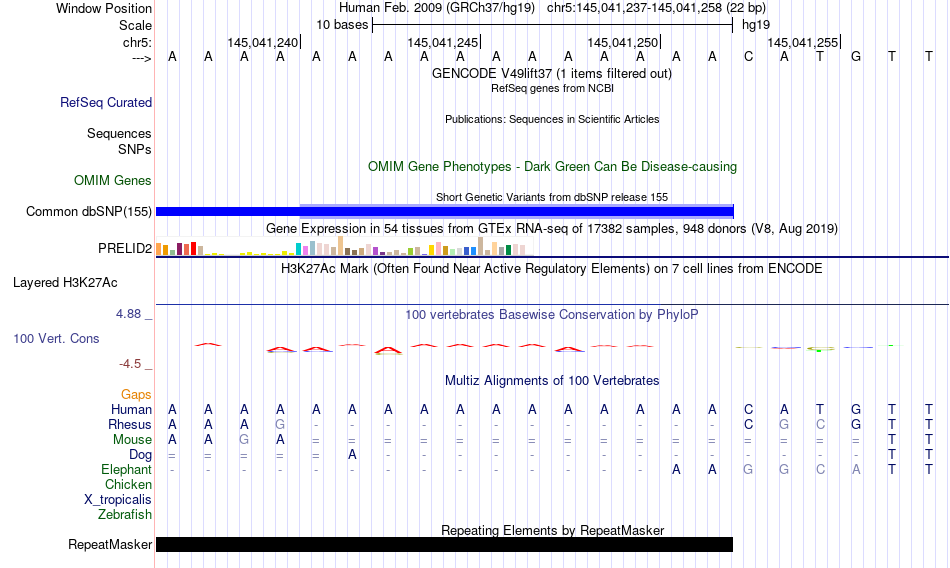
Task: Click the C base in the Elephant row
Action: click(820, 470)
